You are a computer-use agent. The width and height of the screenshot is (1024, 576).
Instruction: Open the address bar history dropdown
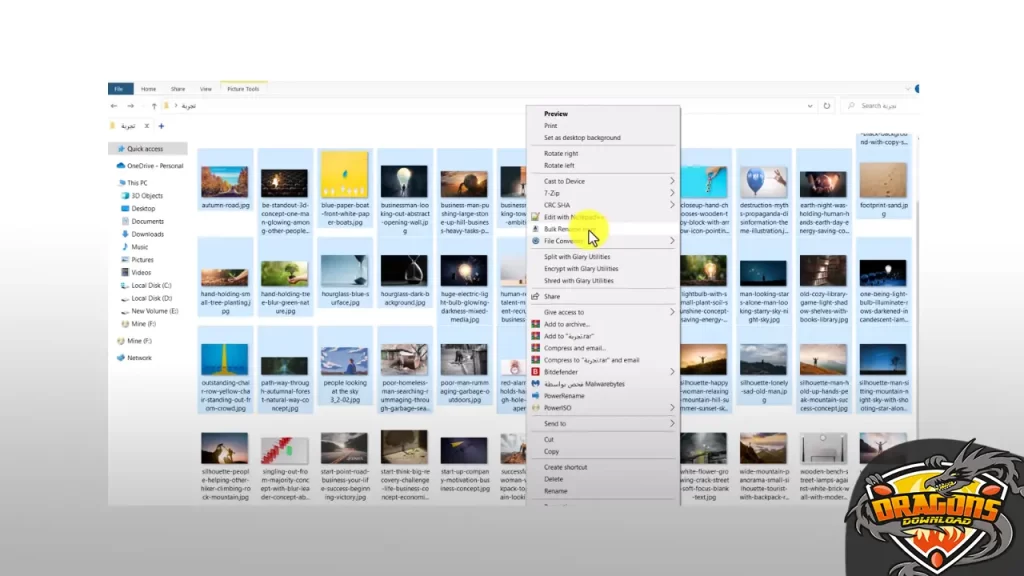click(811, 105)
